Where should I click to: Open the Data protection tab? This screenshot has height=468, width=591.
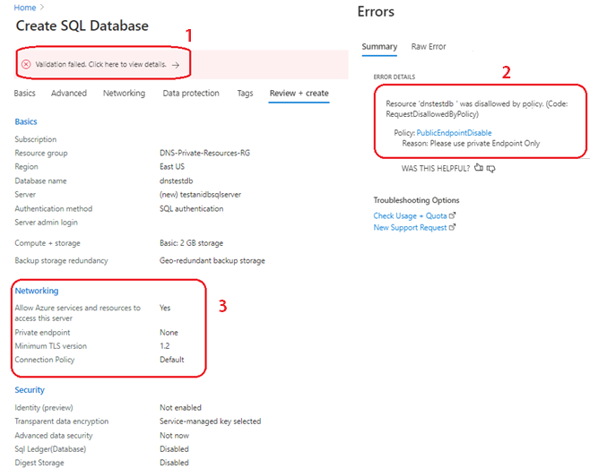coord(191,93)
